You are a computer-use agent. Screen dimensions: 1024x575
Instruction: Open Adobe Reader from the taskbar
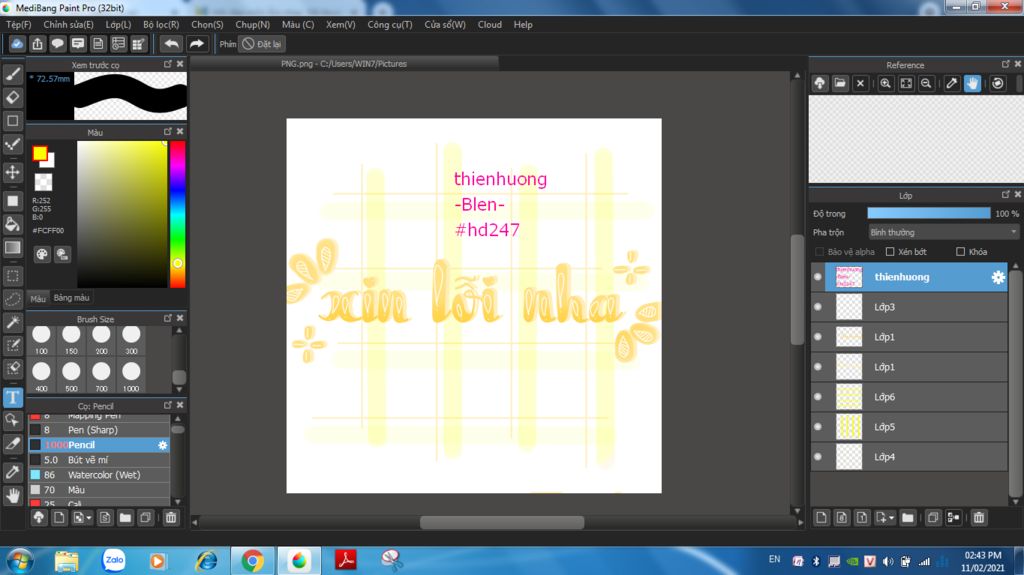(x=345, y=560)
